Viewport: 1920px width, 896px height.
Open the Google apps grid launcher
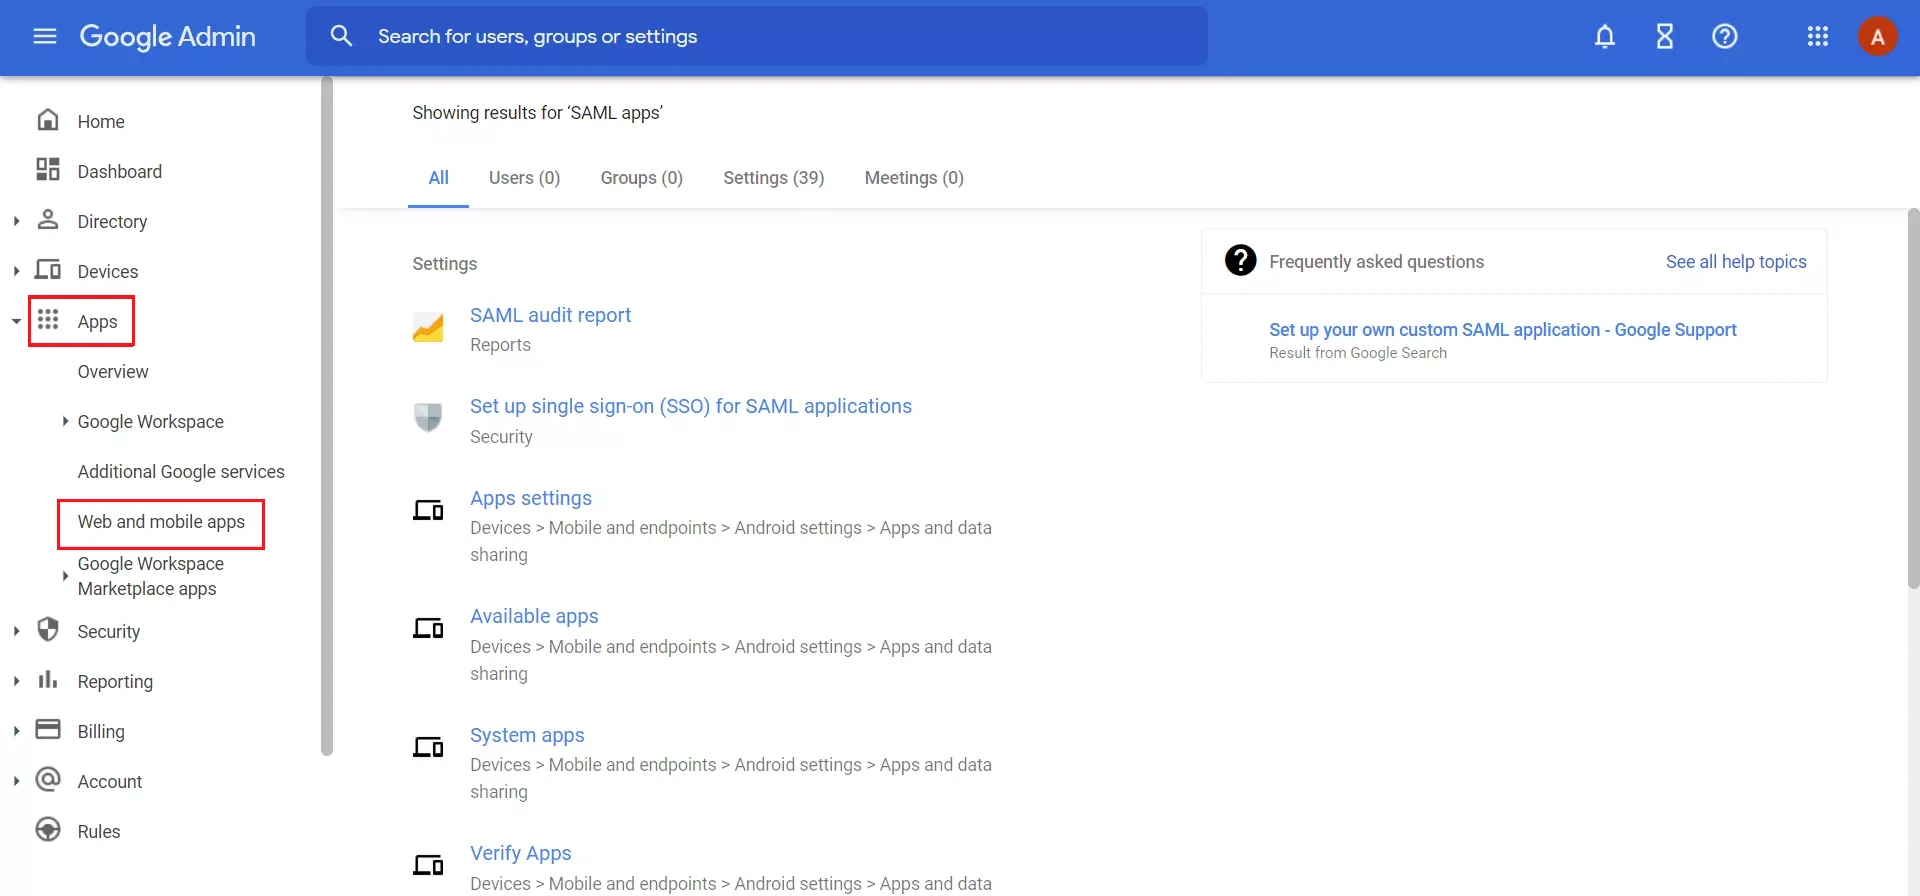[x=1817, y=37]
